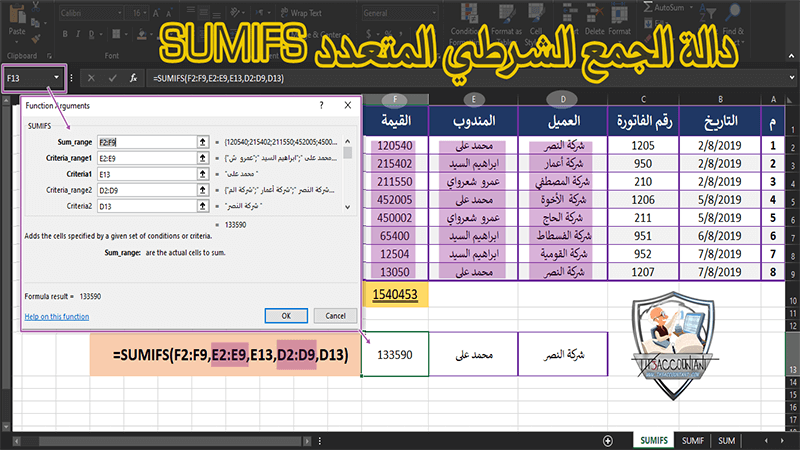Click the Sum_range input field

coord(147,142)
